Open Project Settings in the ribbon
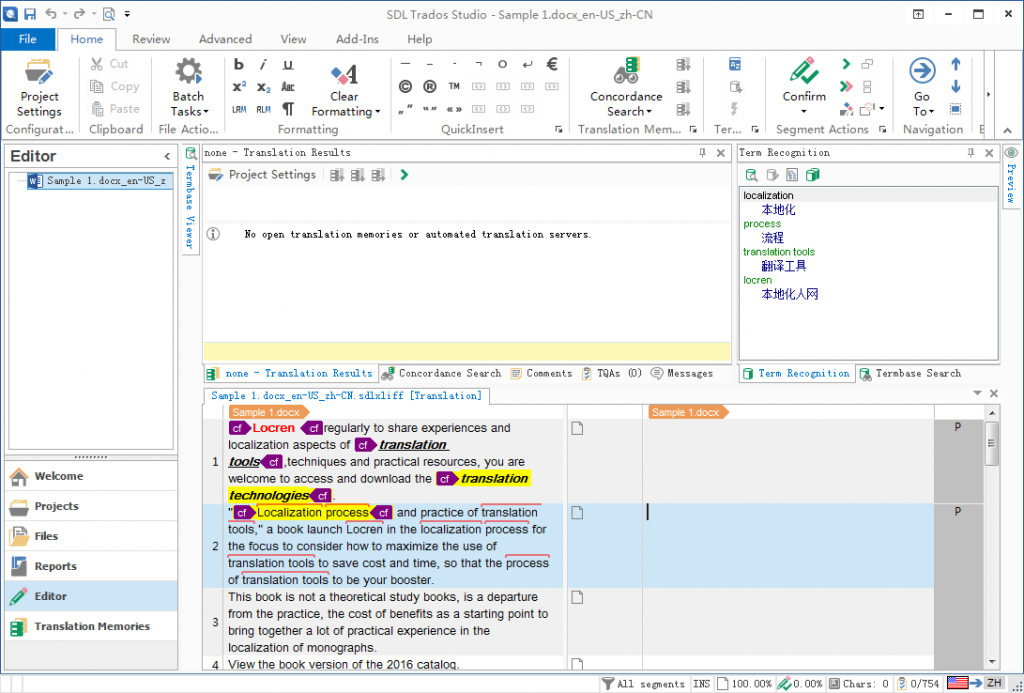Image resolution: width=1024 pixels, height=693 pixels. coord(39,88)
